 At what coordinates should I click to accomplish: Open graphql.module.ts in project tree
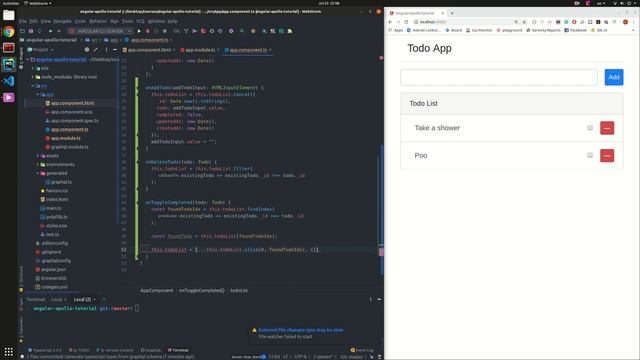tap(69, 147)
